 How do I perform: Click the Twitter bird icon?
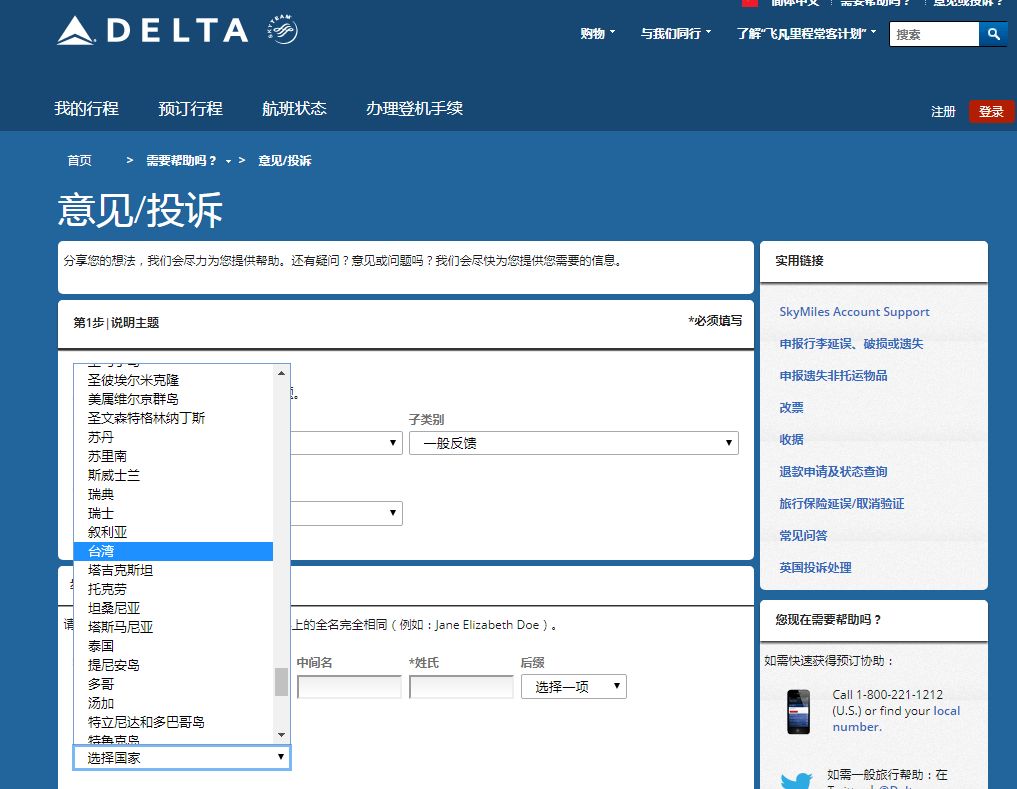[x=796, y=780]
